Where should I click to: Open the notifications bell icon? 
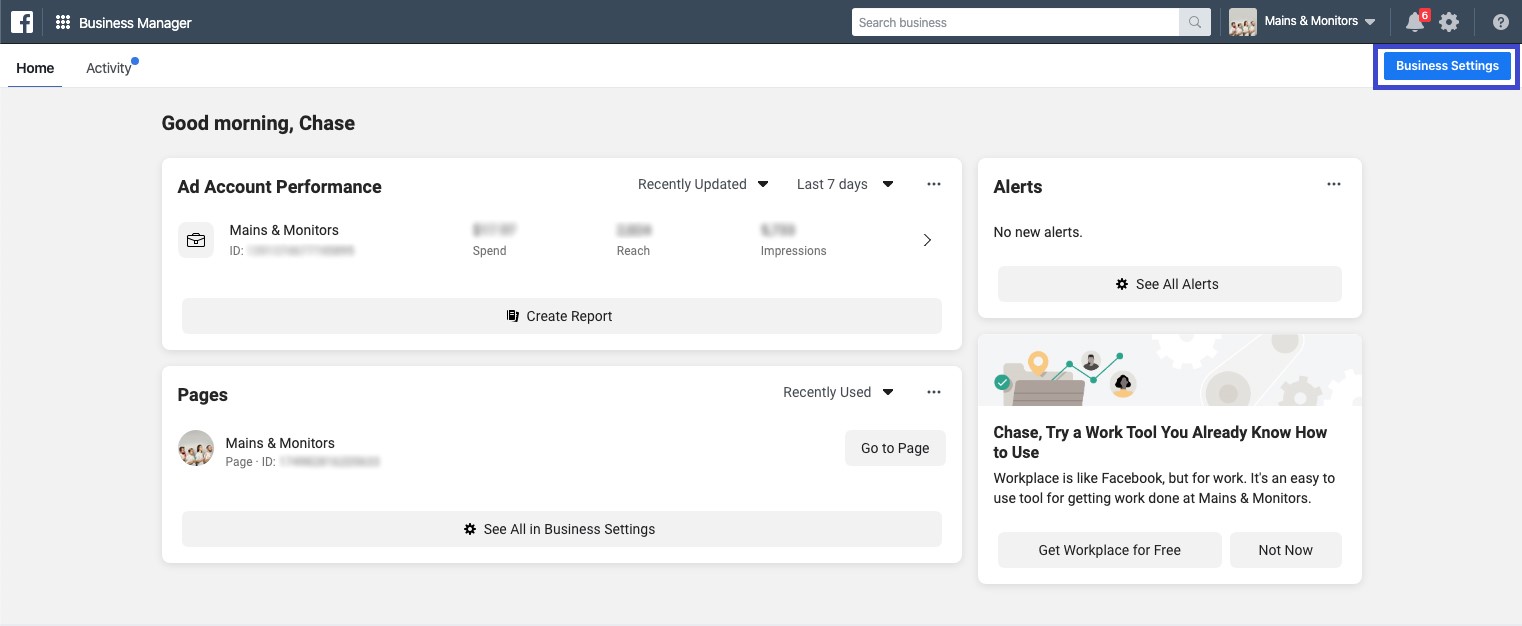click(x=1414, y=22)
